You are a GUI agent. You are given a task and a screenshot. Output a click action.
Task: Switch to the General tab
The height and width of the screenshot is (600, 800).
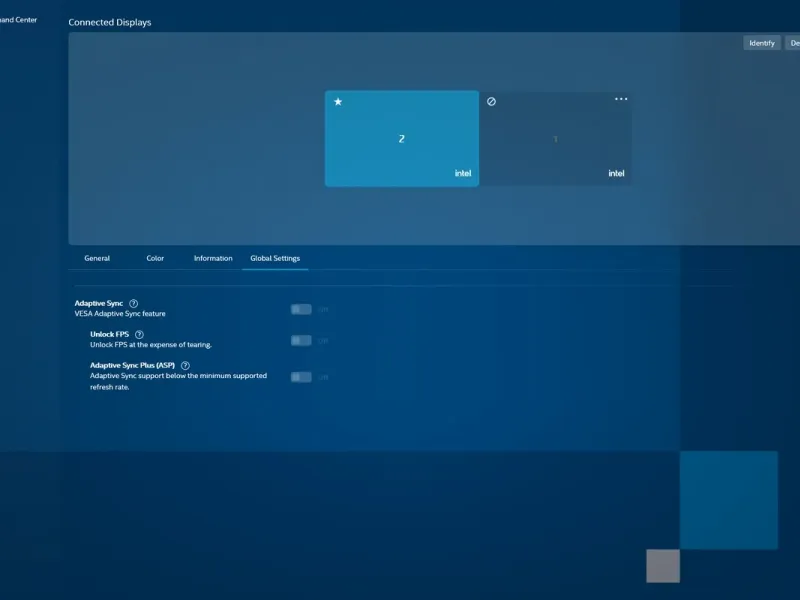(97, 258)
